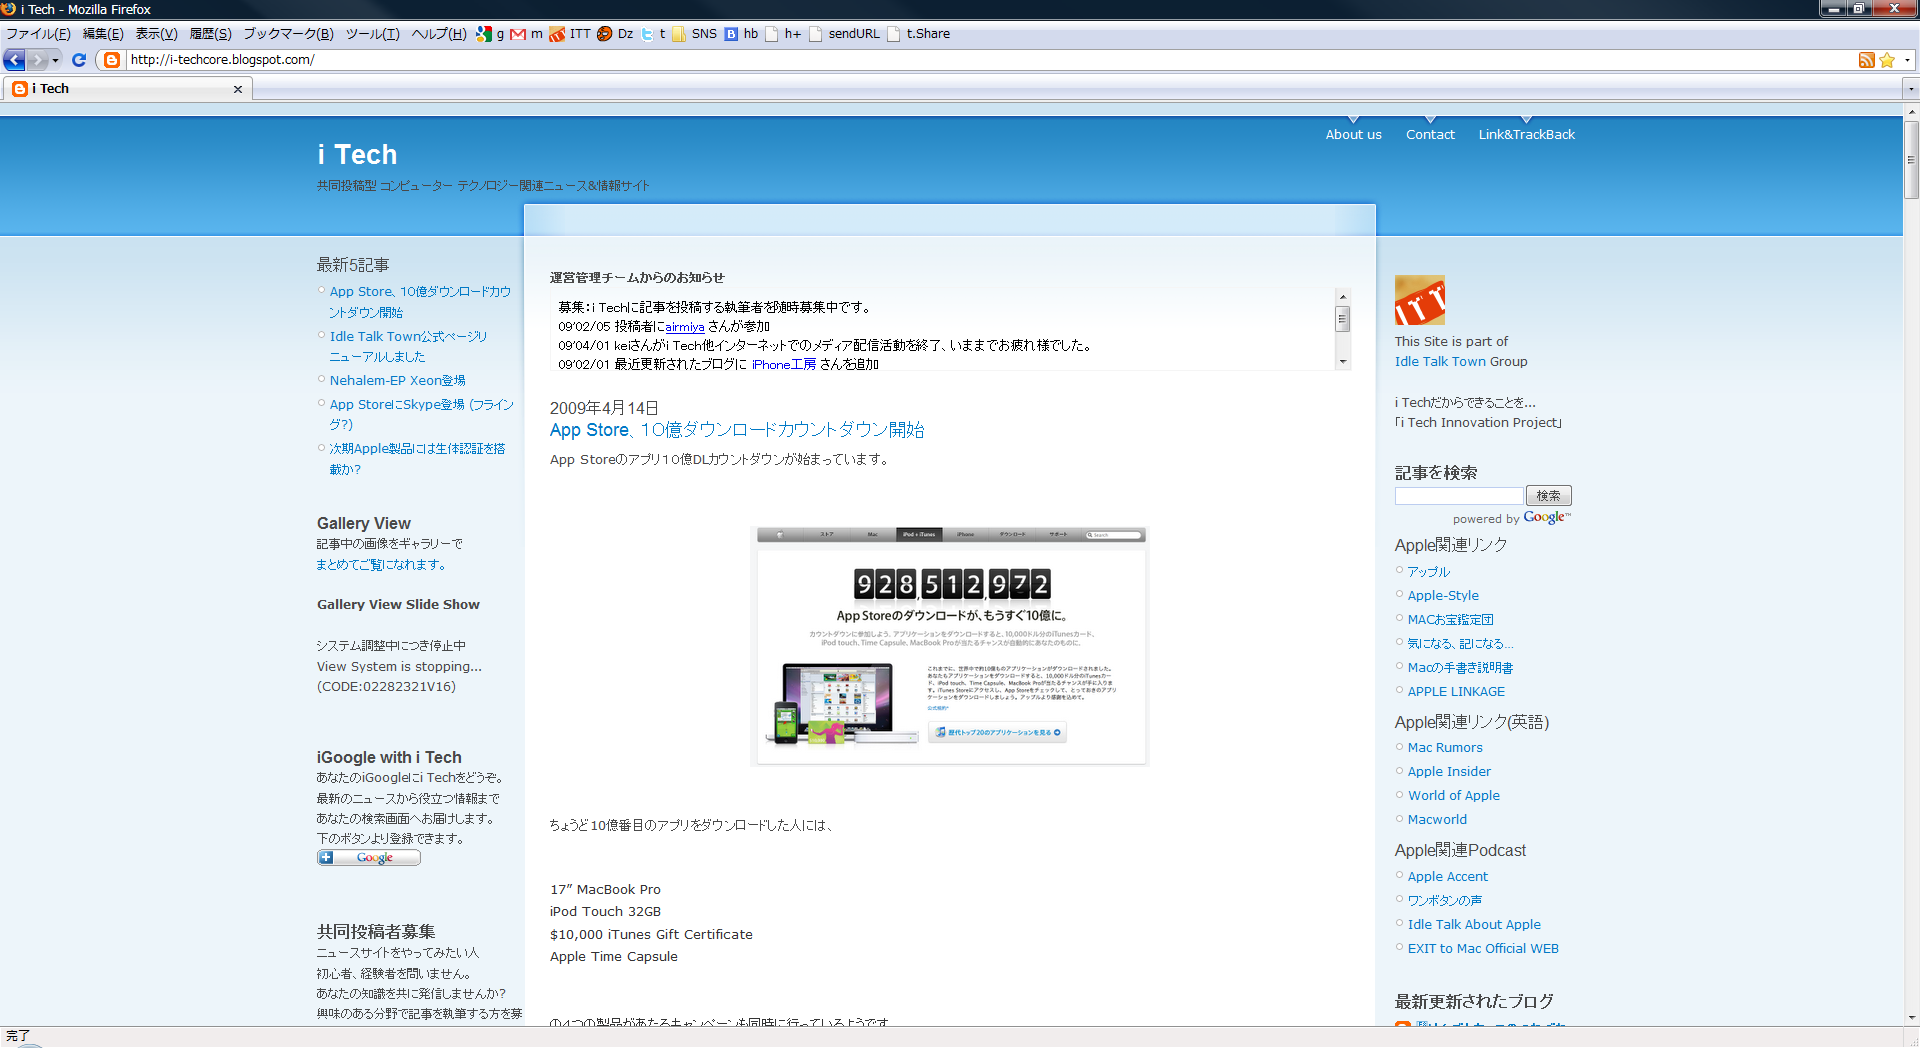Viewport: 1920px width, 1048px height.
Task: Click the 'h+' bookmarklet
Action: [x=783, y=34]
